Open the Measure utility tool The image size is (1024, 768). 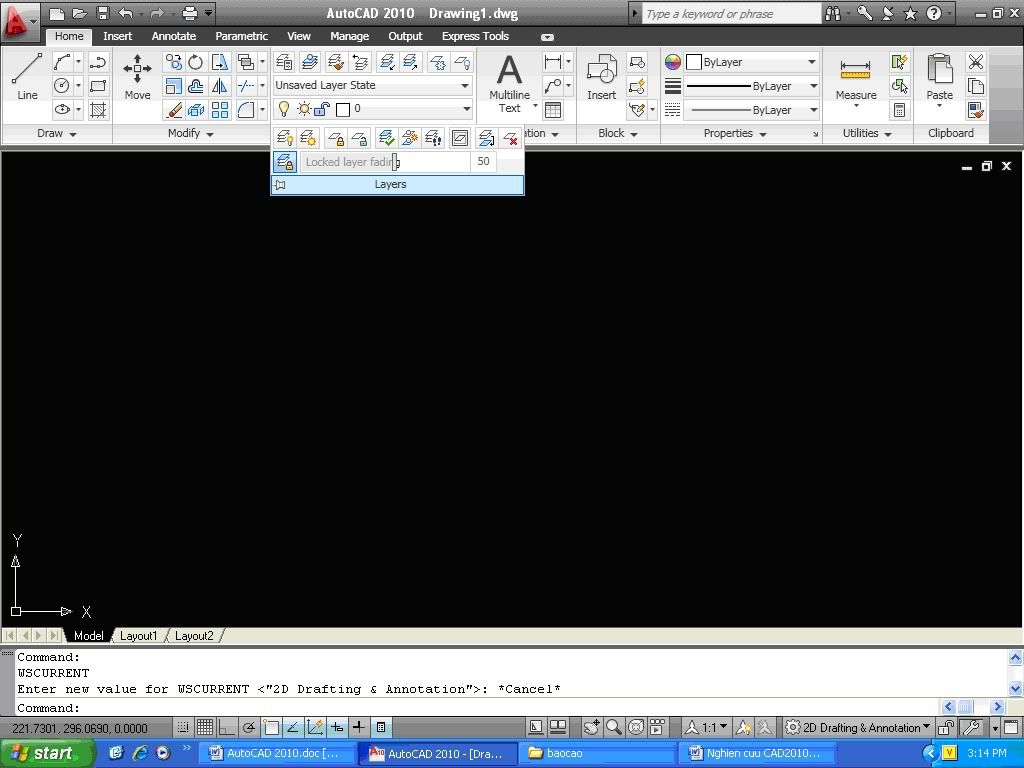(x=855, y=80)
